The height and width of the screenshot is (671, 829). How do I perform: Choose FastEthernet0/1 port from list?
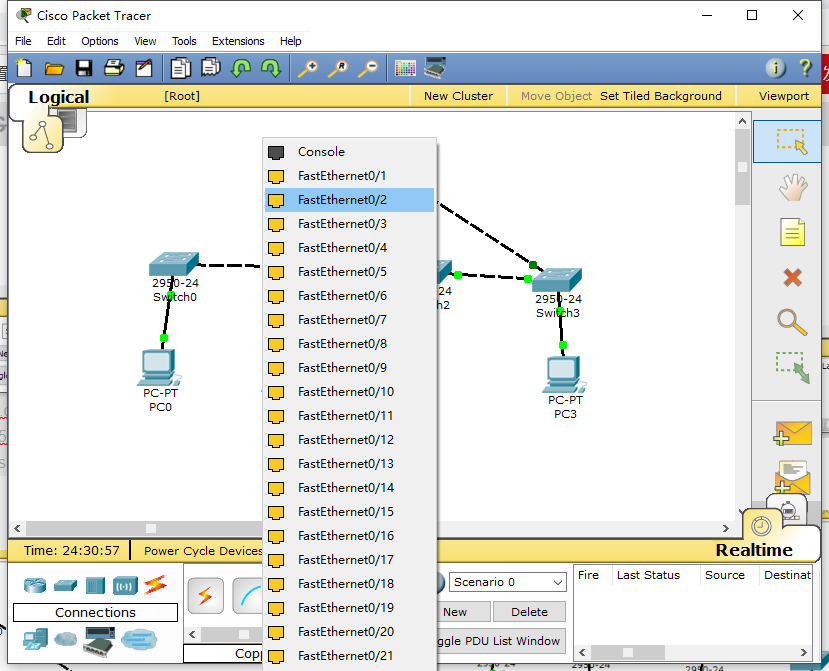point(349,176)
